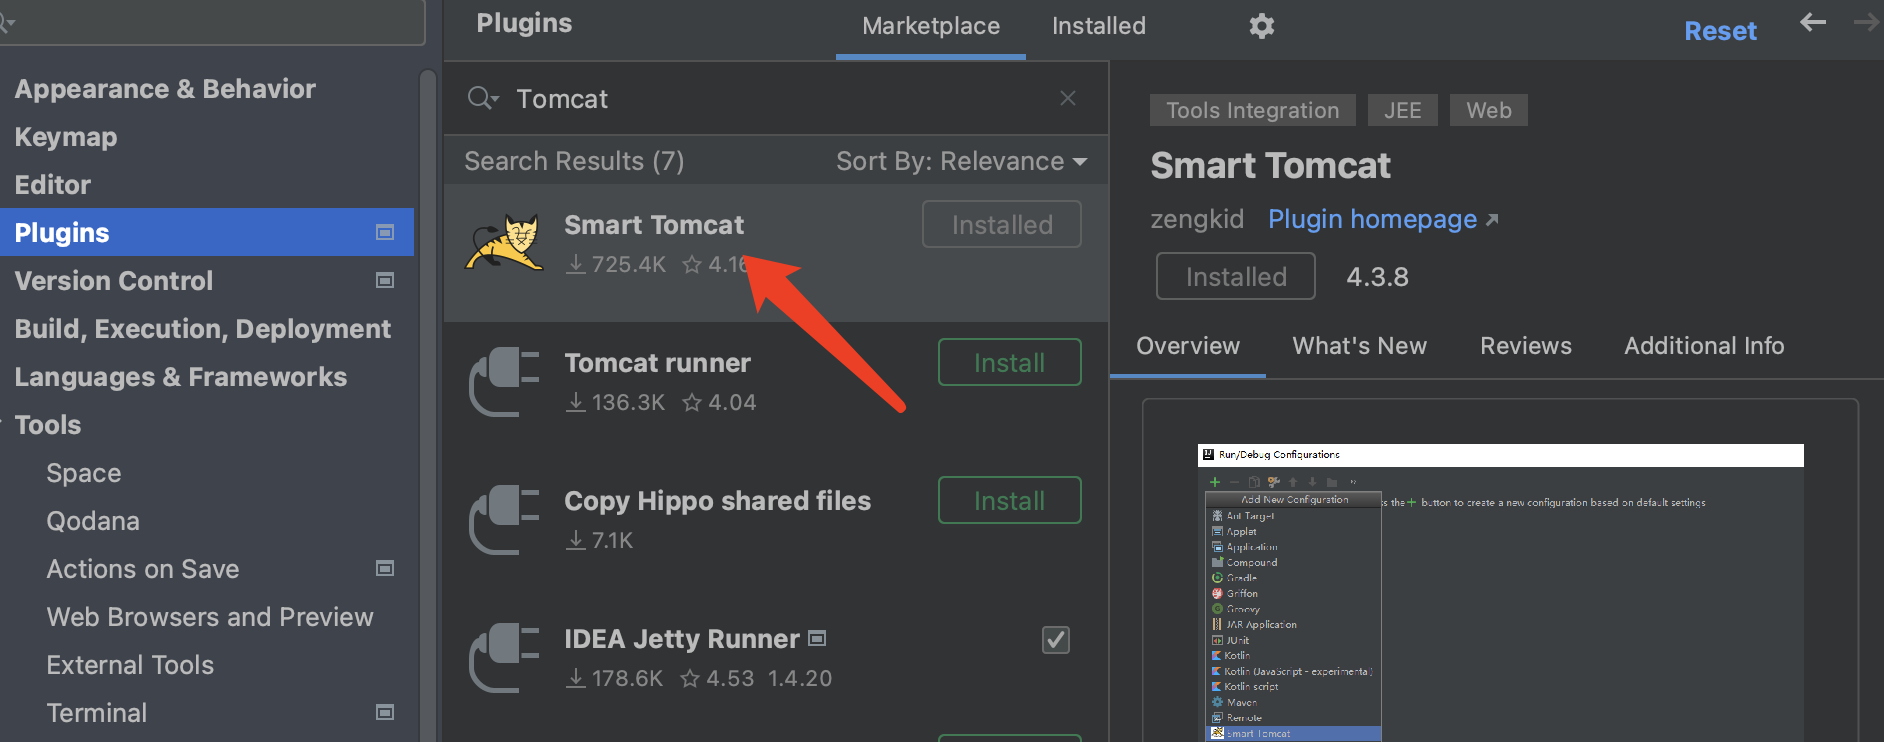1884x742 pixels.
Task: Open the plugins settings gear menu
Action: click(1262, 26)
